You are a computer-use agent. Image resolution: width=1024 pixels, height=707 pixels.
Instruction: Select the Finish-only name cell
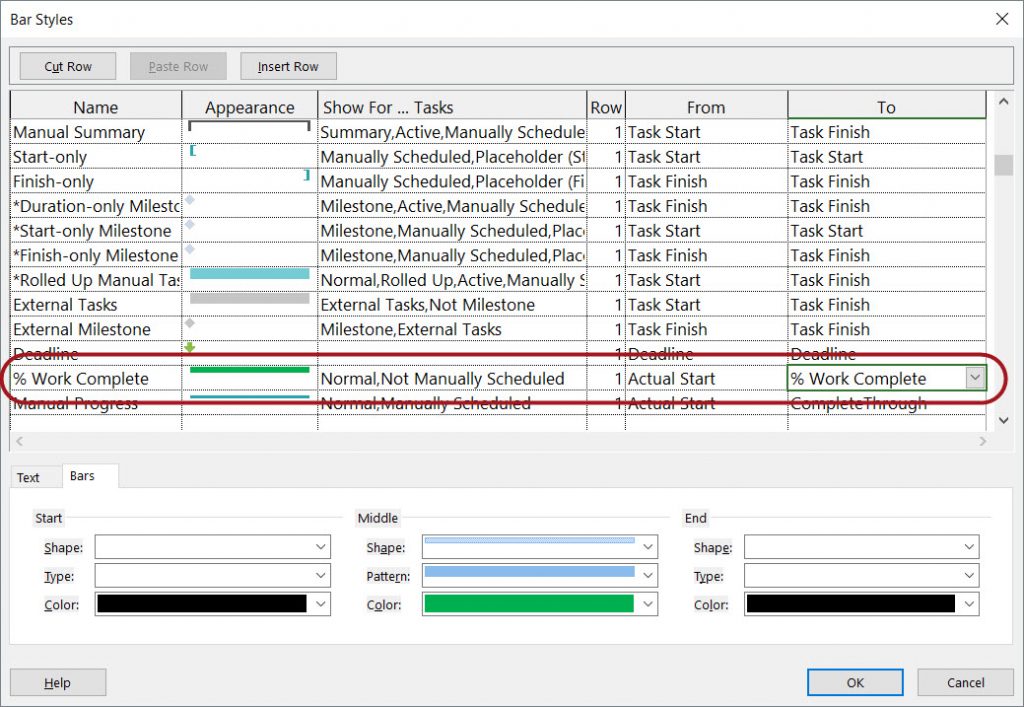coord(96,181)
